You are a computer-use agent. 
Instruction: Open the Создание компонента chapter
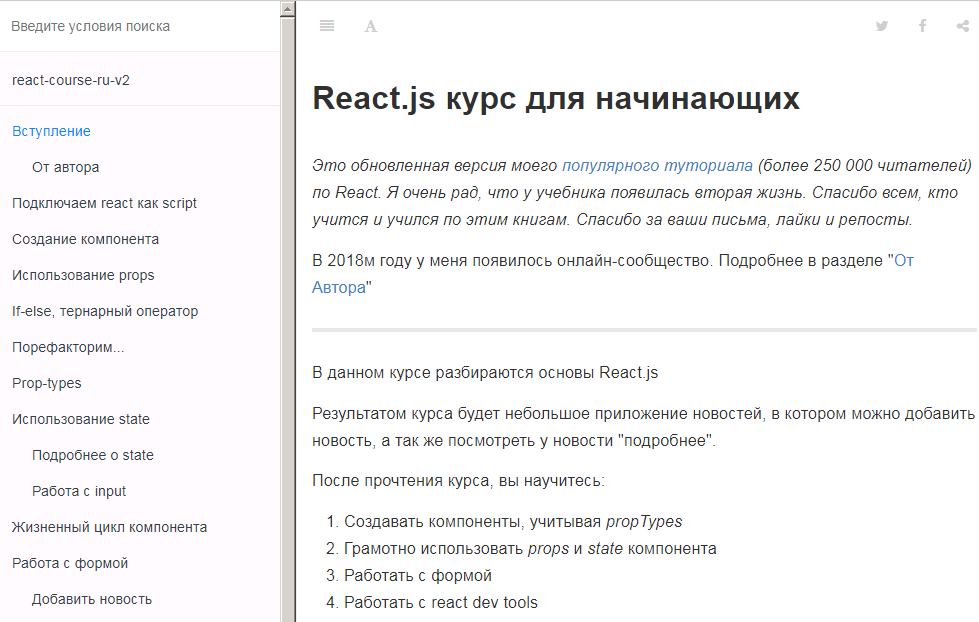coord(86,239)
